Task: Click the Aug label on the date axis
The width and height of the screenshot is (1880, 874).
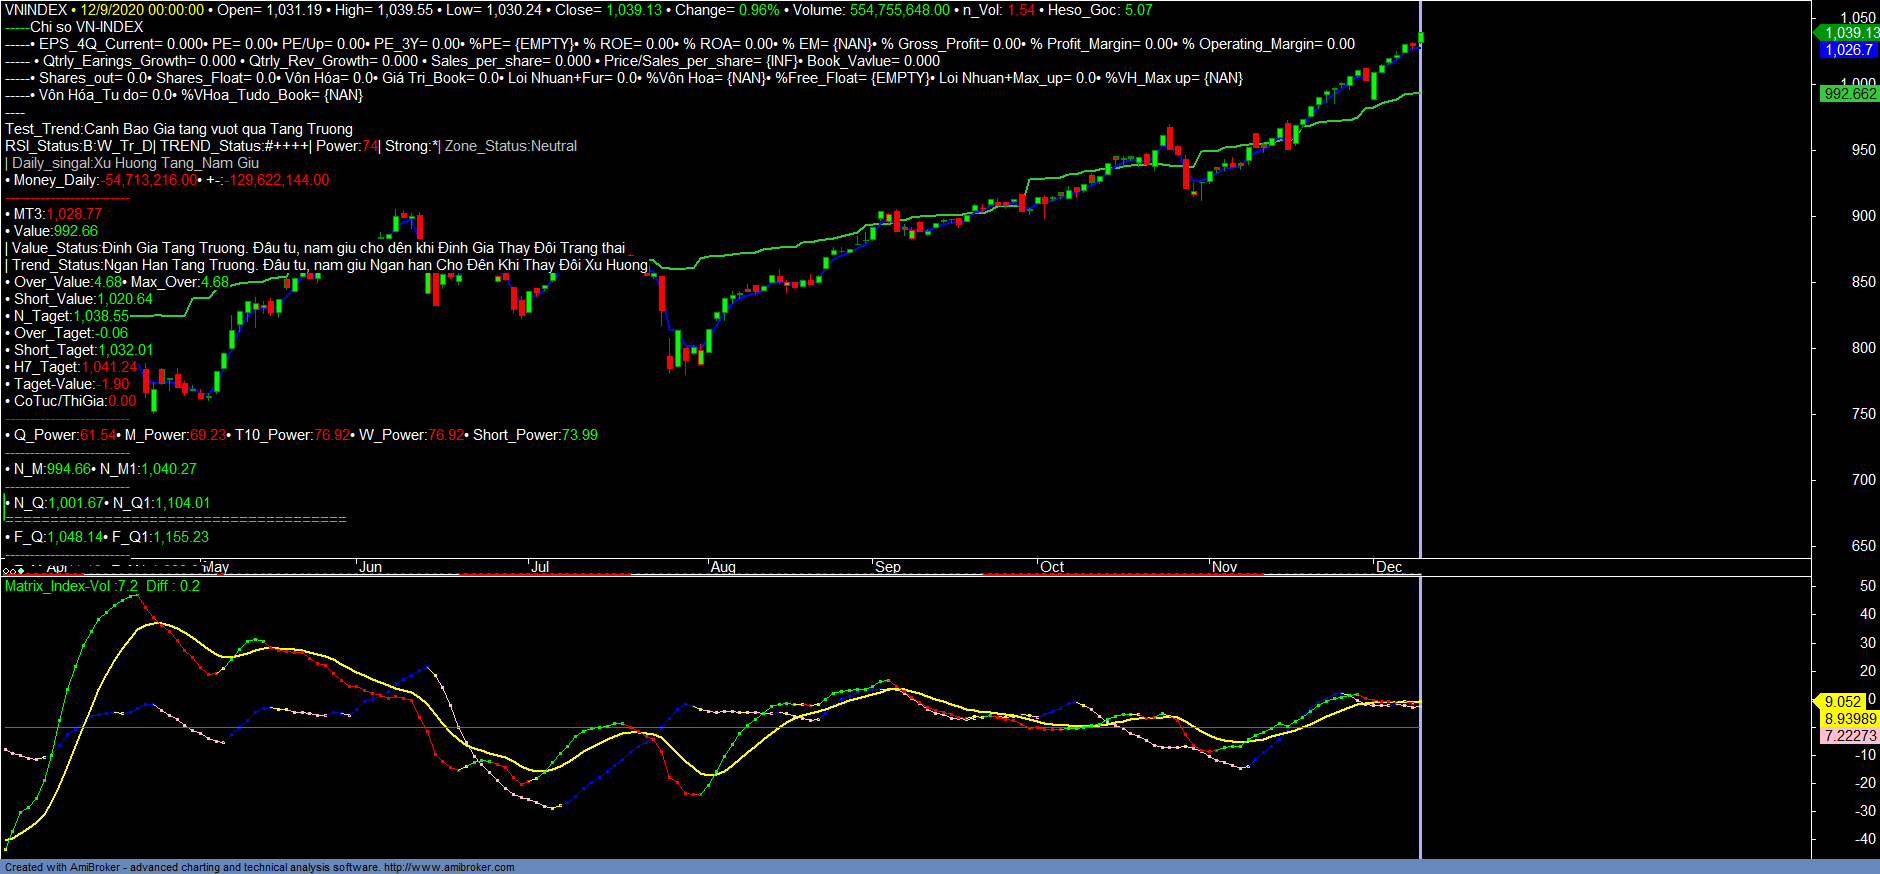Action: tap(723, 567)
